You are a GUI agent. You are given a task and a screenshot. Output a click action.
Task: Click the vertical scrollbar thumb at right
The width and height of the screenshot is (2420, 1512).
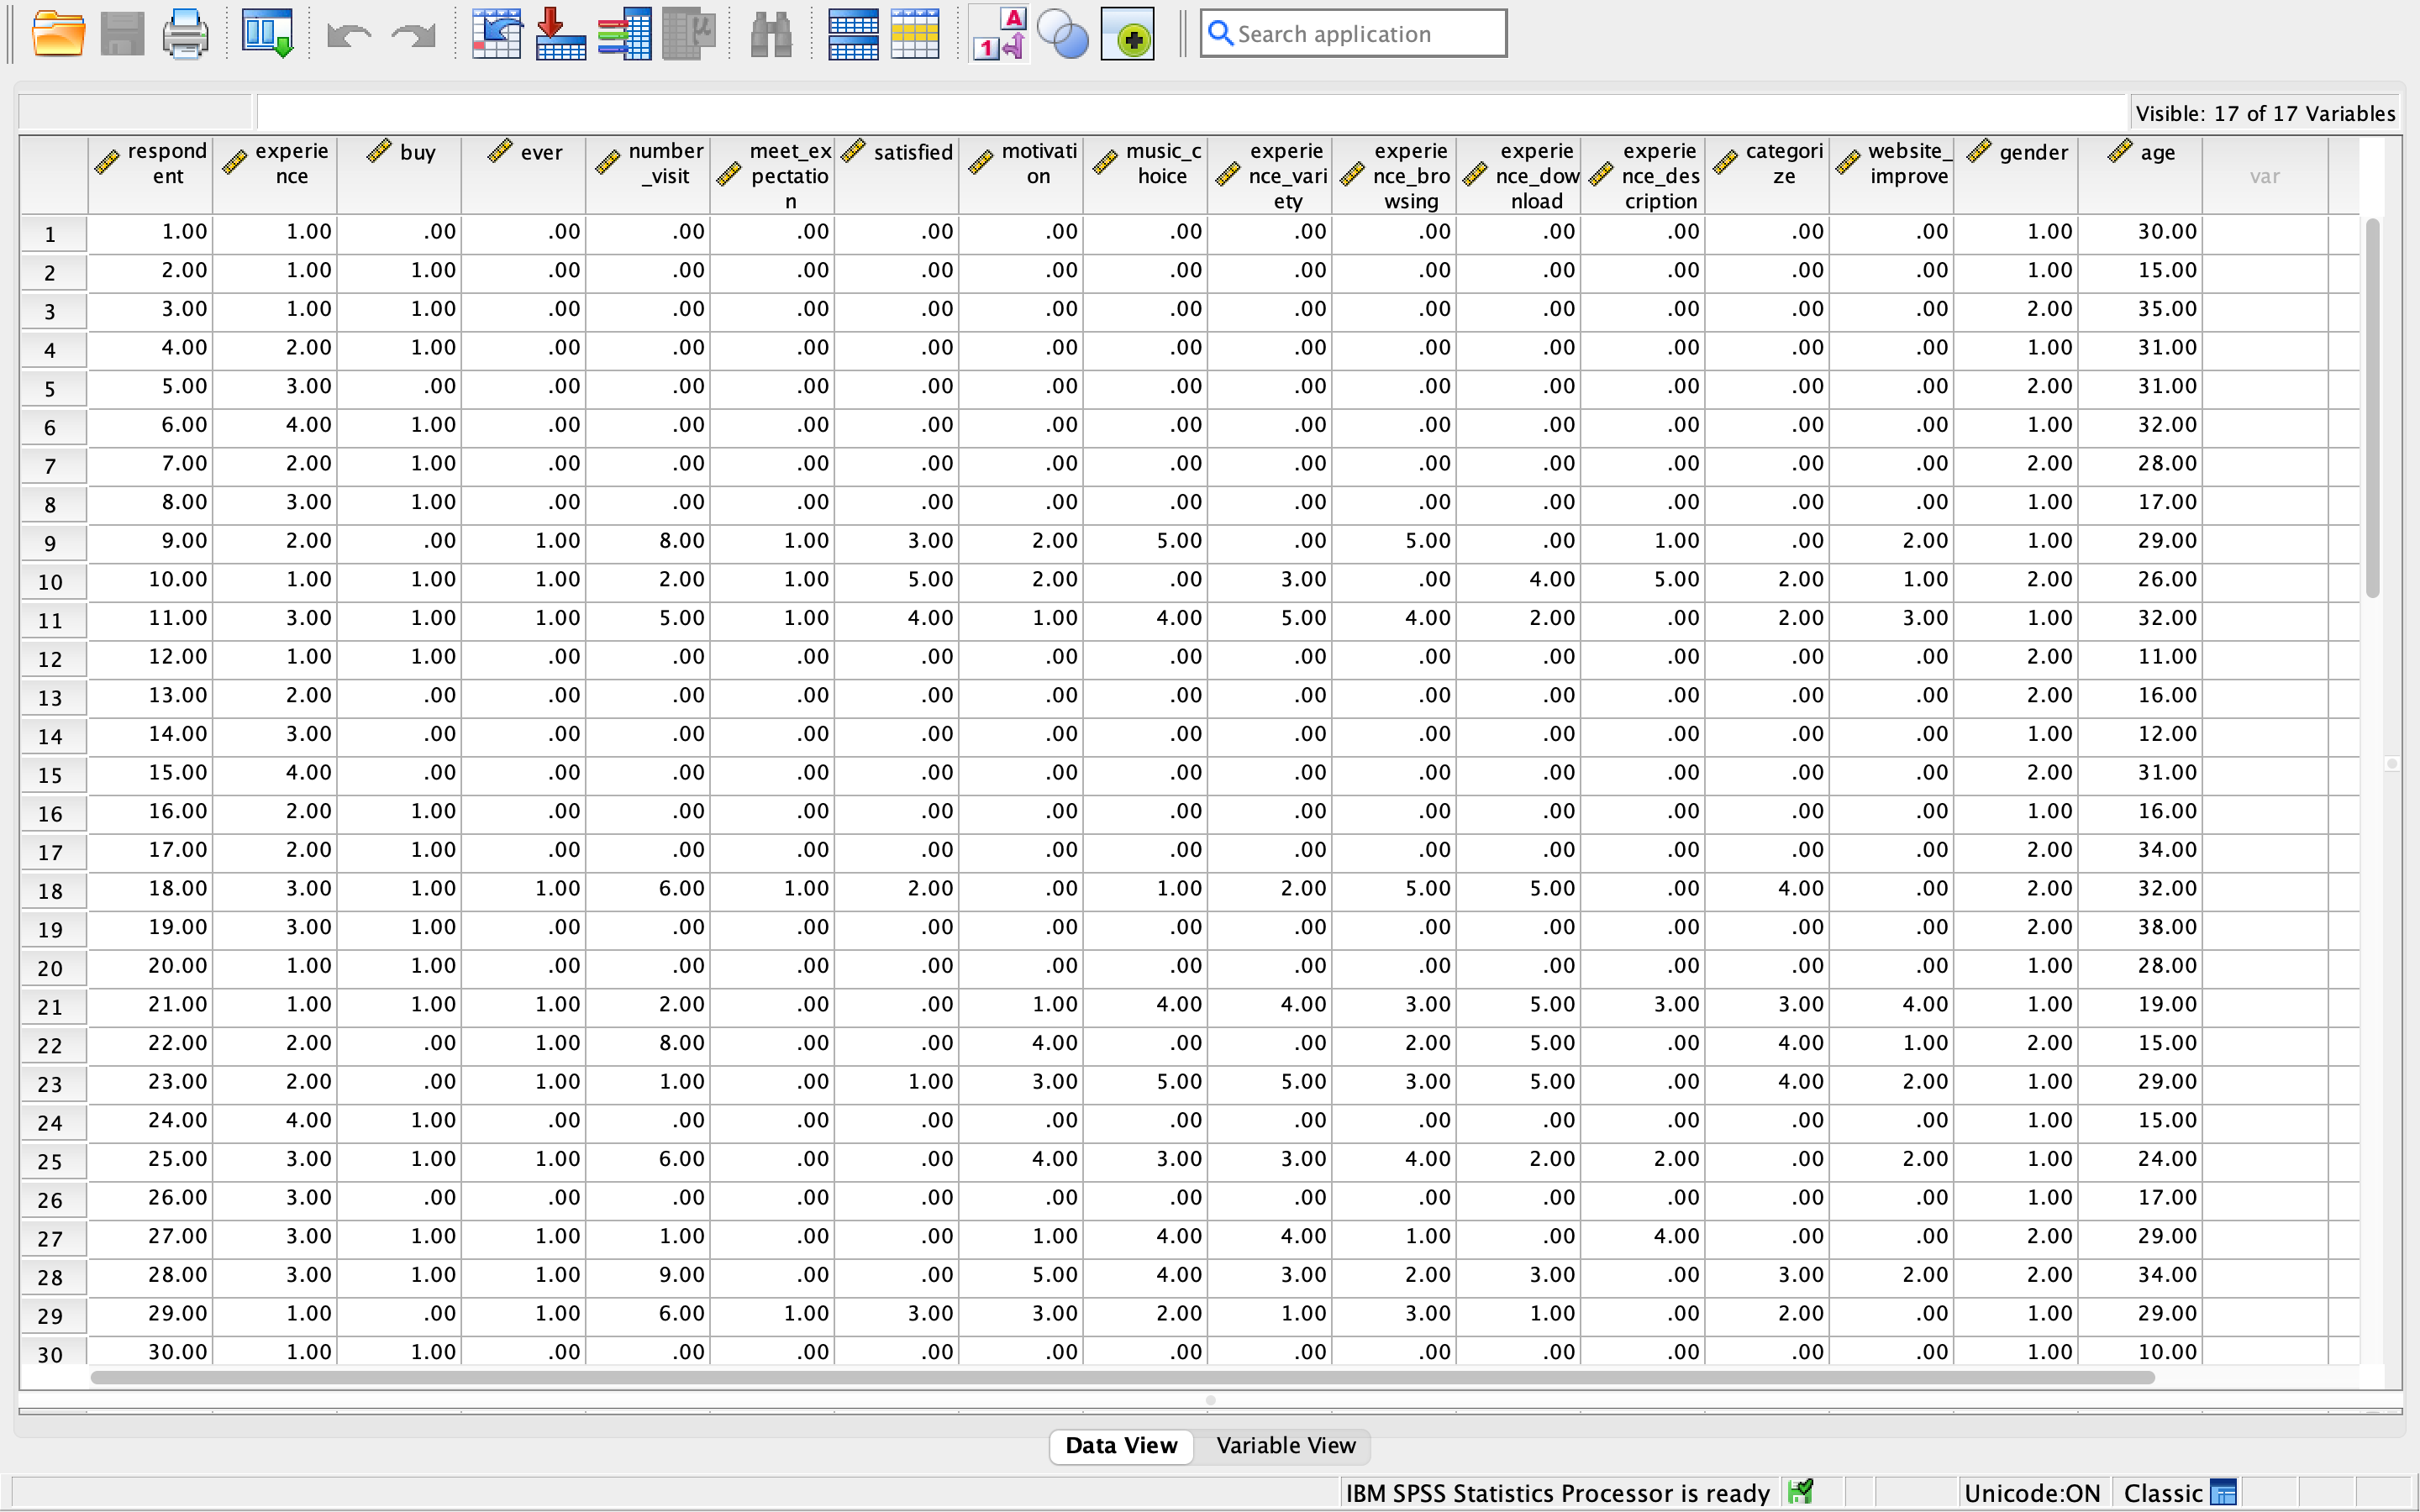pyautogui.click(x=2372, y=410)
